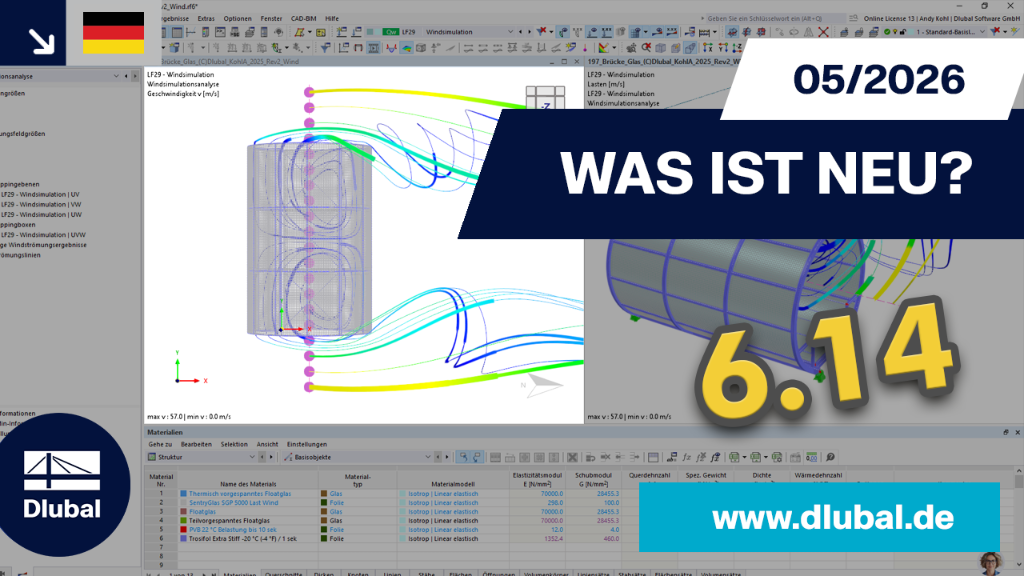The height and width of the screenshot is (576, 1024).
Task: Toggle the yellow light bulb icon
Action: [895, 31]
